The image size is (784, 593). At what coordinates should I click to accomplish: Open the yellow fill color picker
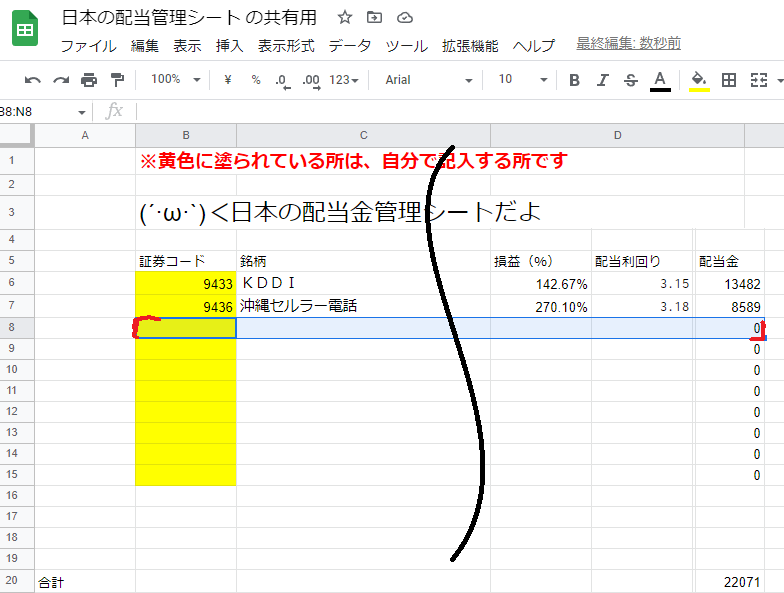pyautogui.click(x=699, y=80)
